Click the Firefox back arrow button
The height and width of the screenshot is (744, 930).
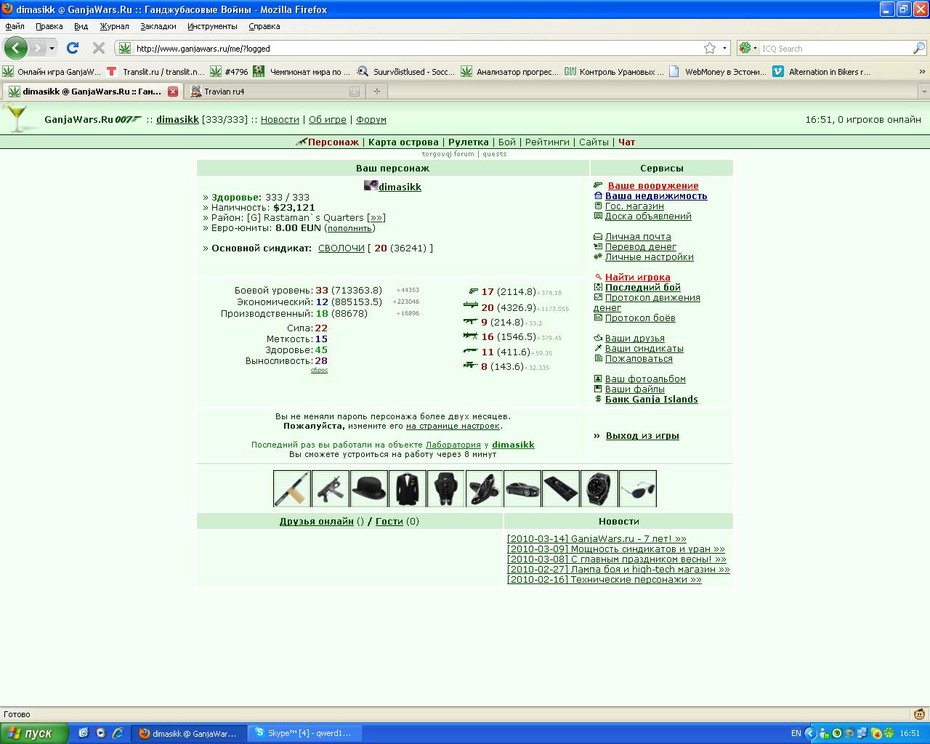tap(16, 48)
